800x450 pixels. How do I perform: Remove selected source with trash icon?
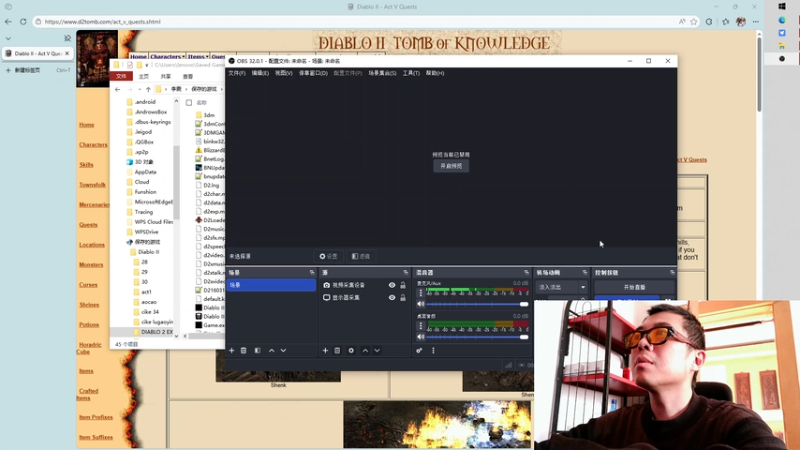(337, 351)
